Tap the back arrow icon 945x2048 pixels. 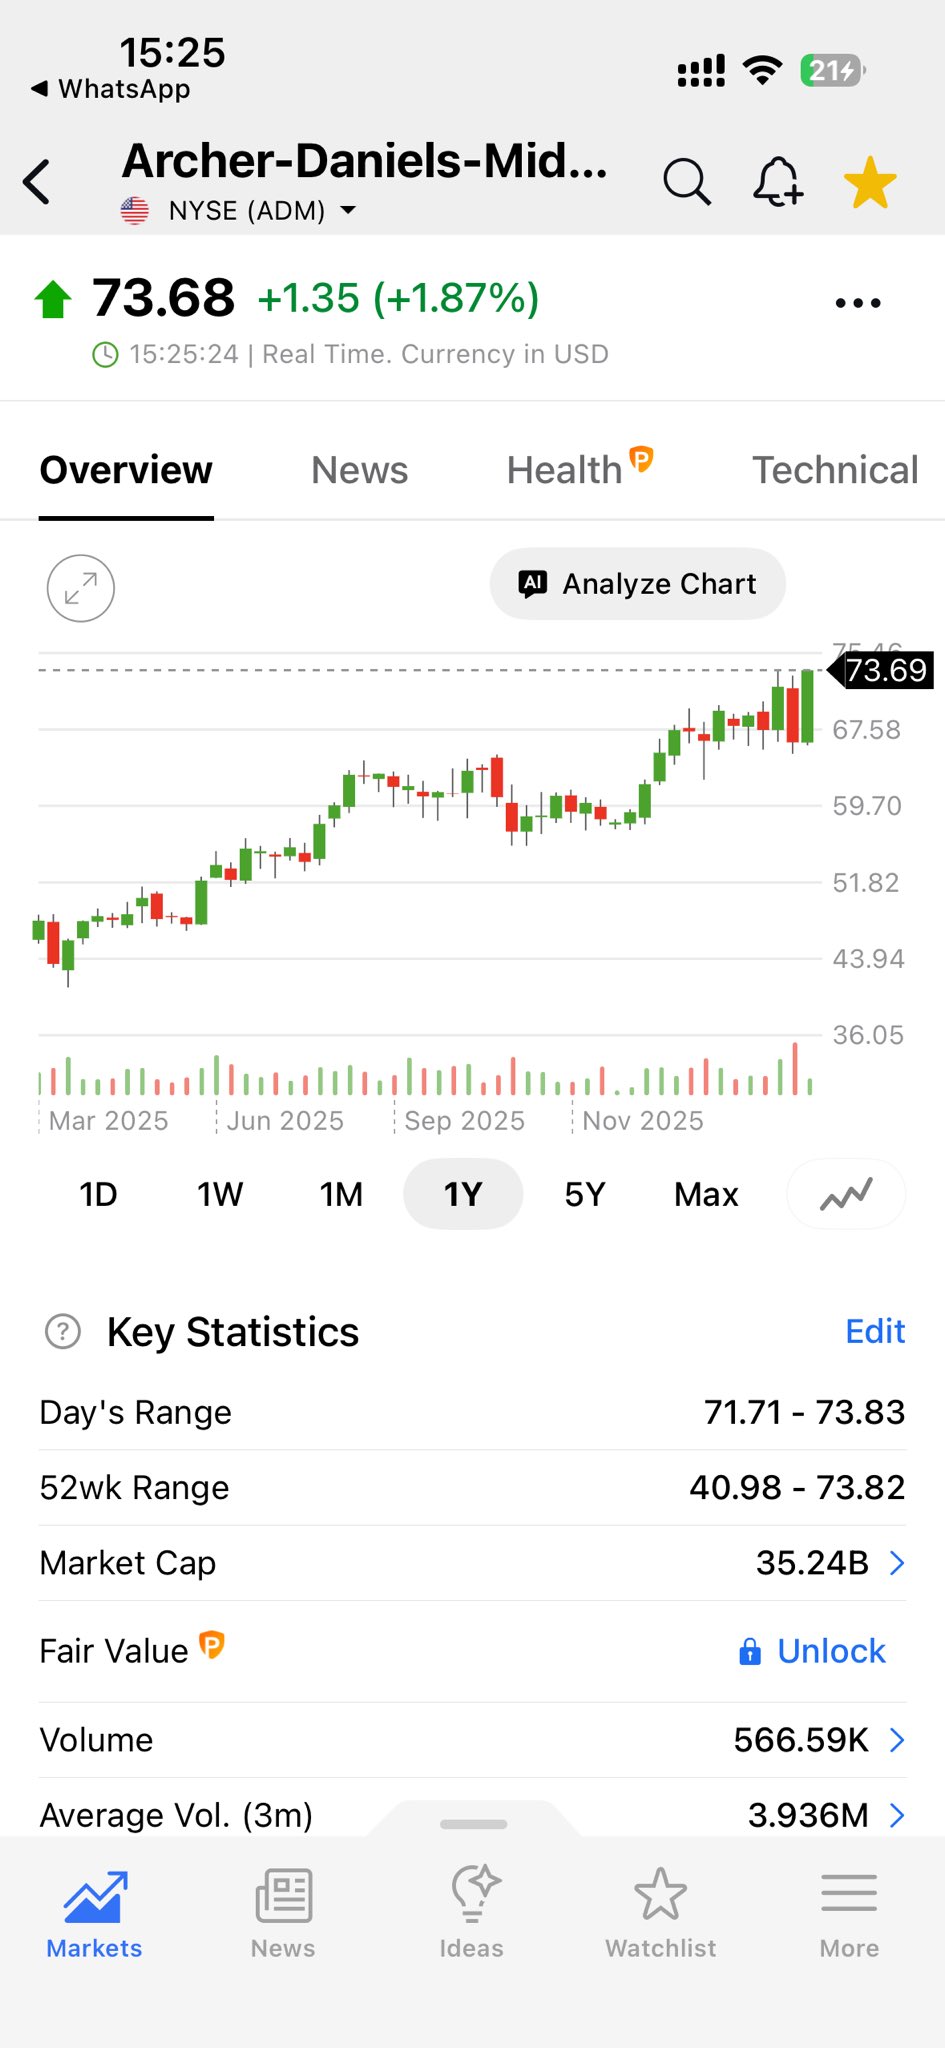38,182
